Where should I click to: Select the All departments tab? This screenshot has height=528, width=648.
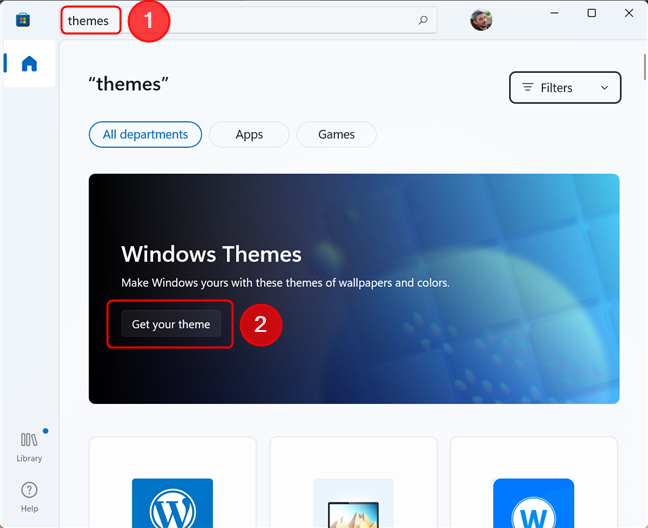pyautogui.click(x=145, y=134)
